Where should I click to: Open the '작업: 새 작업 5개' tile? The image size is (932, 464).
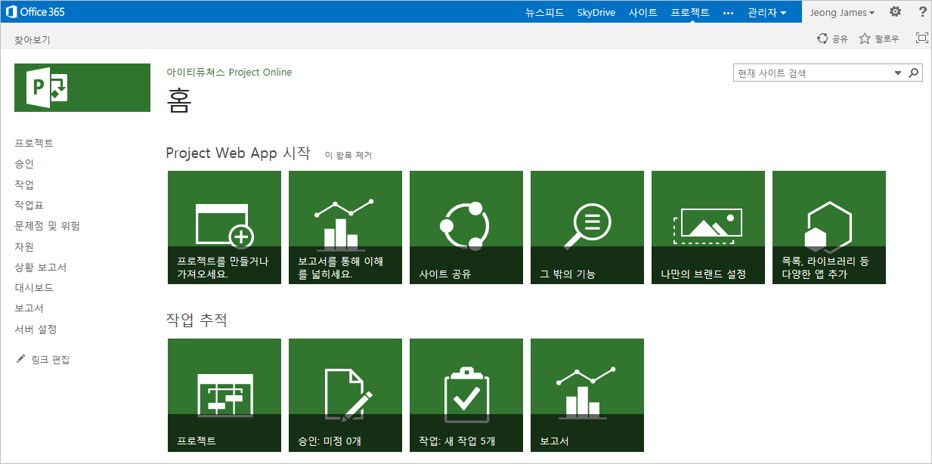[466, 394]
